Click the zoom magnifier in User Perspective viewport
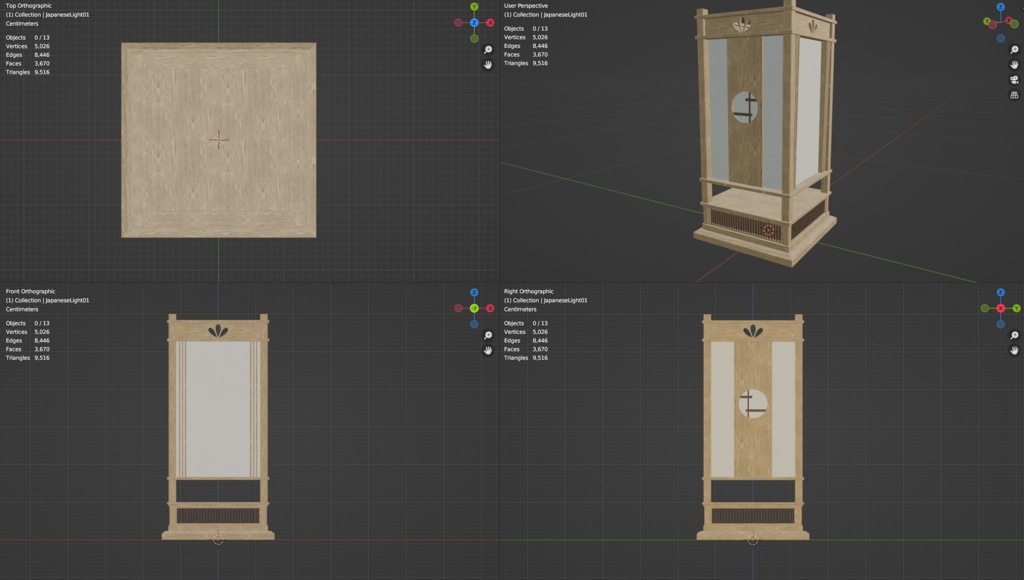 point(1014,50)
